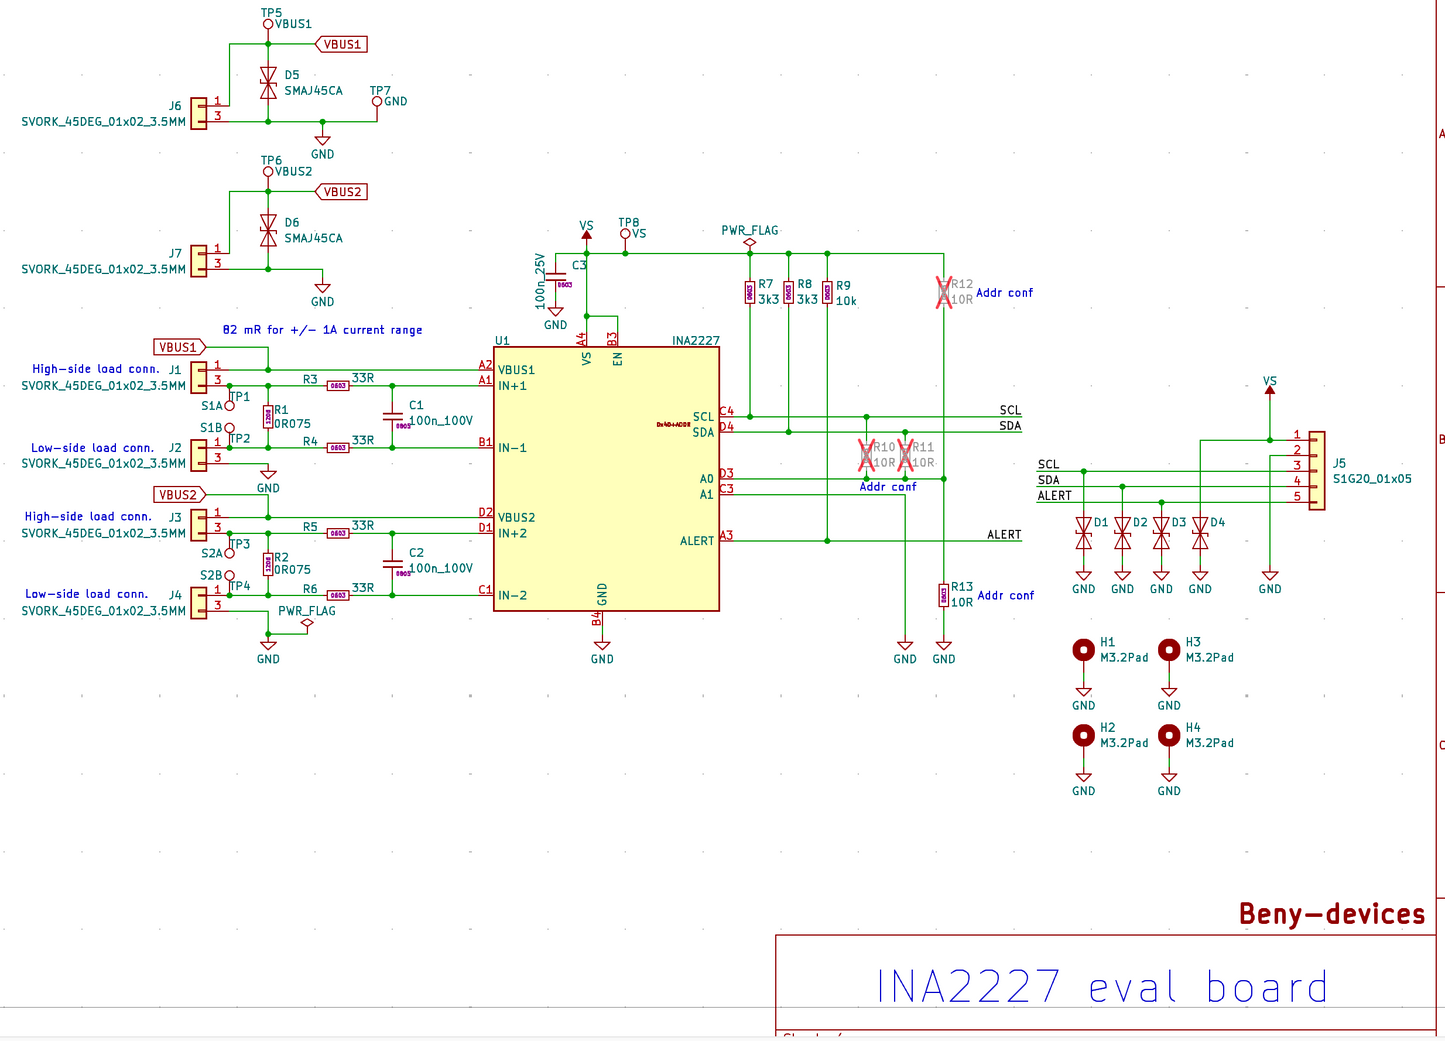Click VBUS1 global label above J1

point(180,347)
